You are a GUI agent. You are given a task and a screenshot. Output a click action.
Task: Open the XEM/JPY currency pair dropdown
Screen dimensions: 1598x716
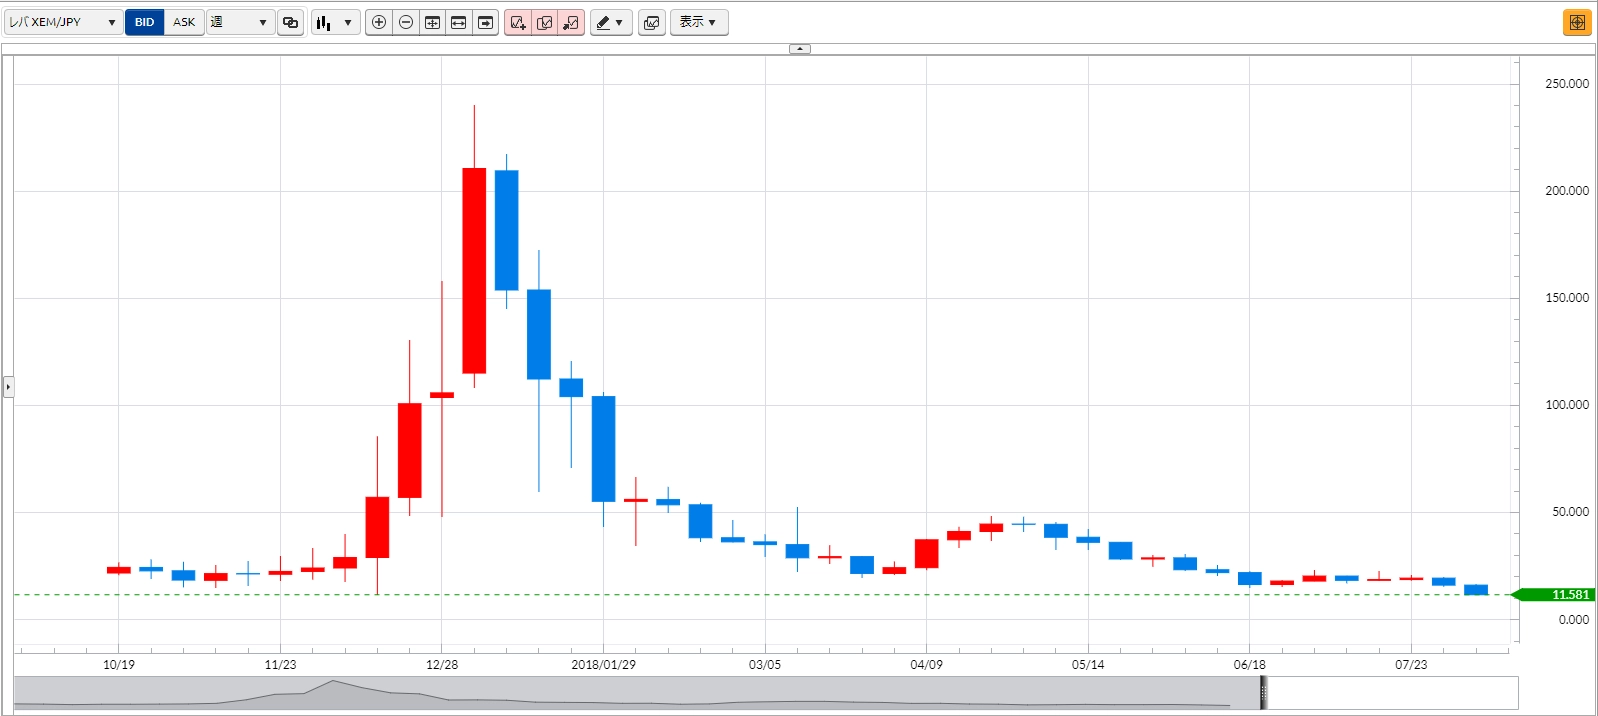coord(63,22)
